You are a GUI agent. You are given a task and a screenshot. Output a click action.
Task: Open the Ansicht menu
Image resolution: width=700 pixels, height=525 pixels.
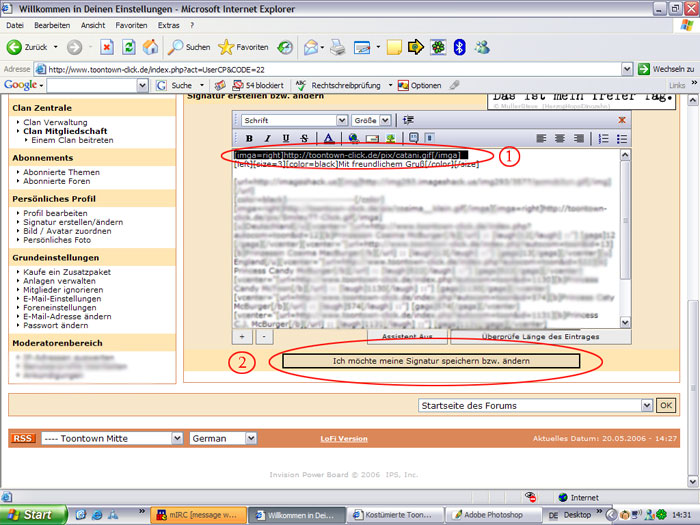click(x=93, y=25)
